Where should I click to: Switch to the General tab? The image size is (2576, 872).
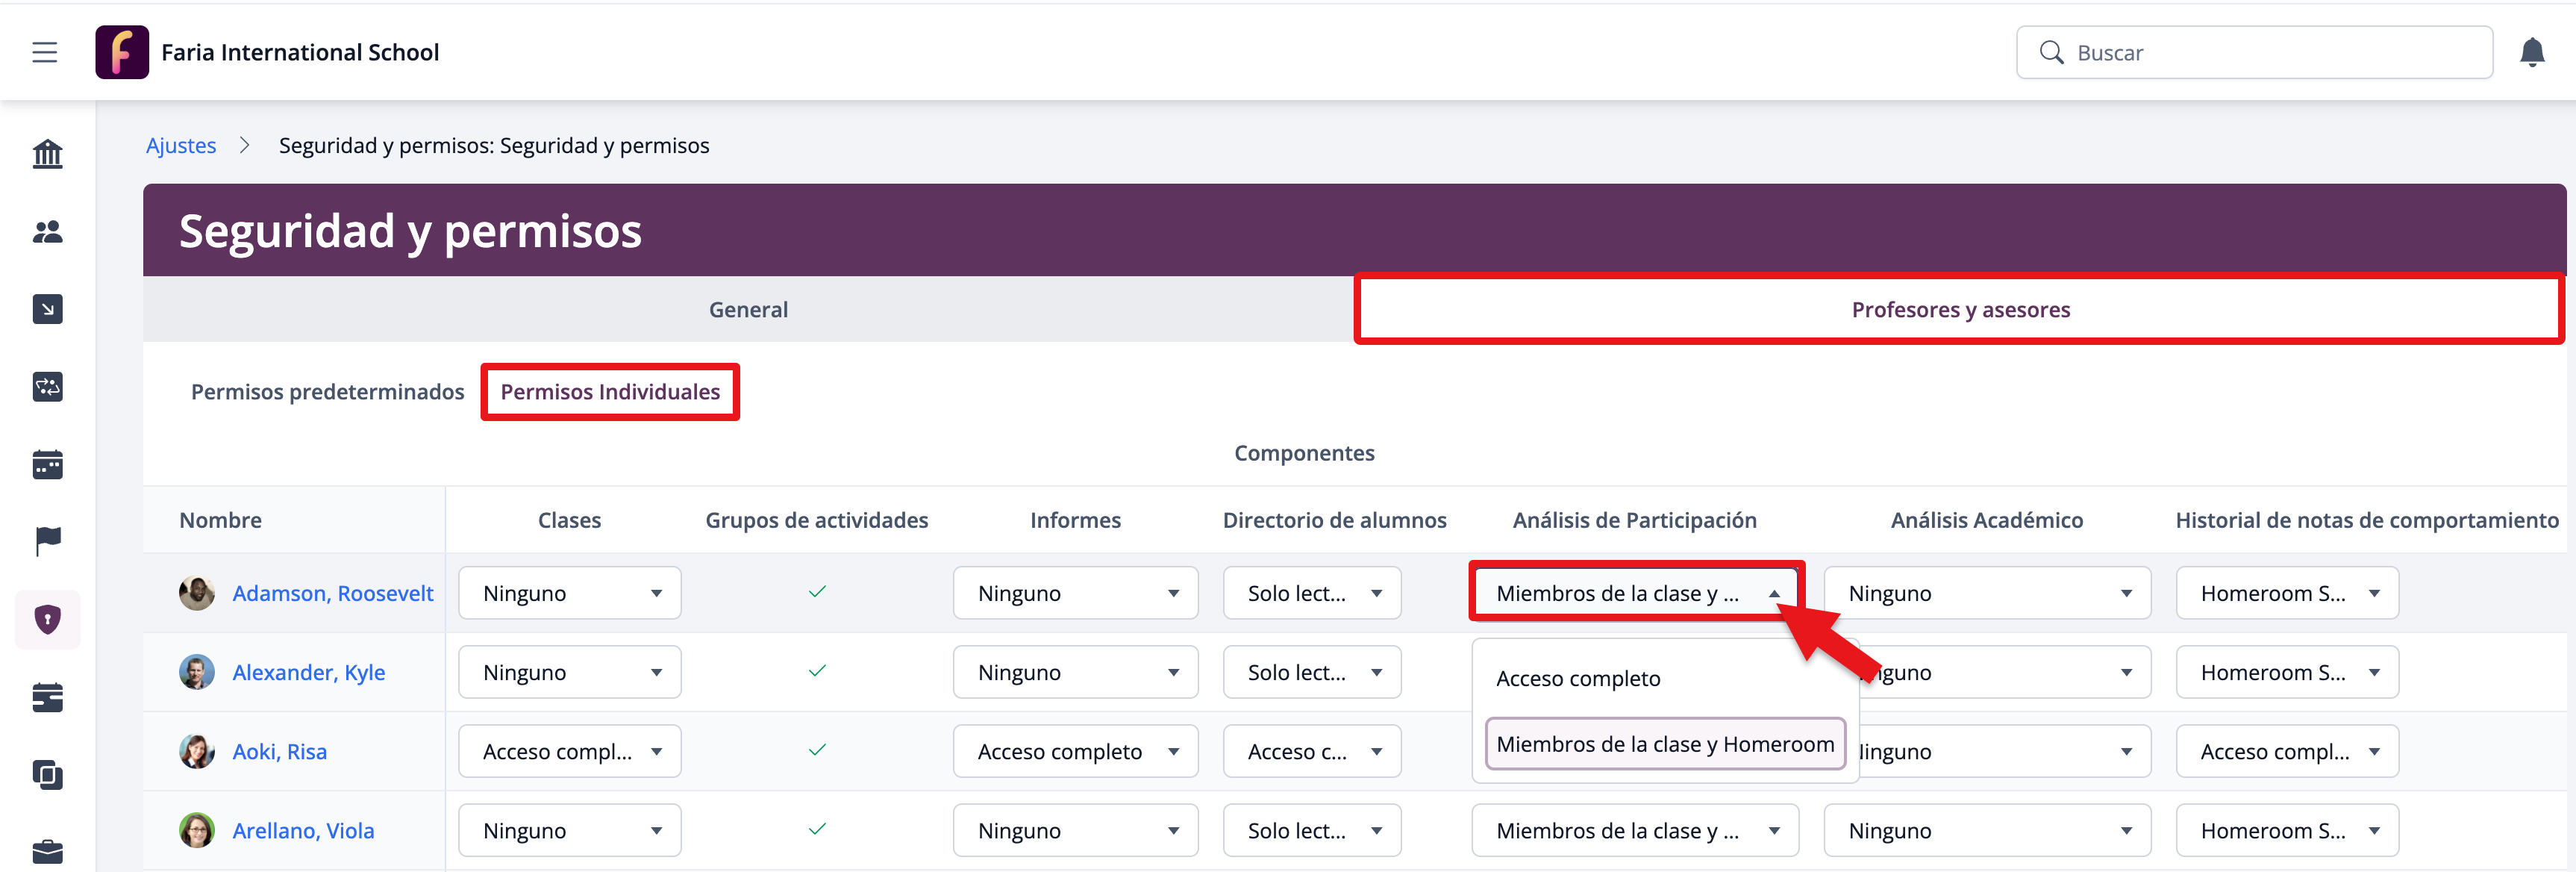748,310
